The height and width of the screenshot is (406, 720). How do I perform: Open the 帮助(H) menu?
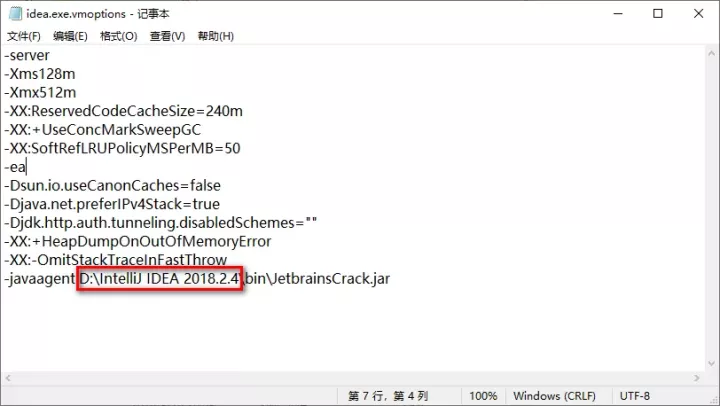[x=216, y=36]
